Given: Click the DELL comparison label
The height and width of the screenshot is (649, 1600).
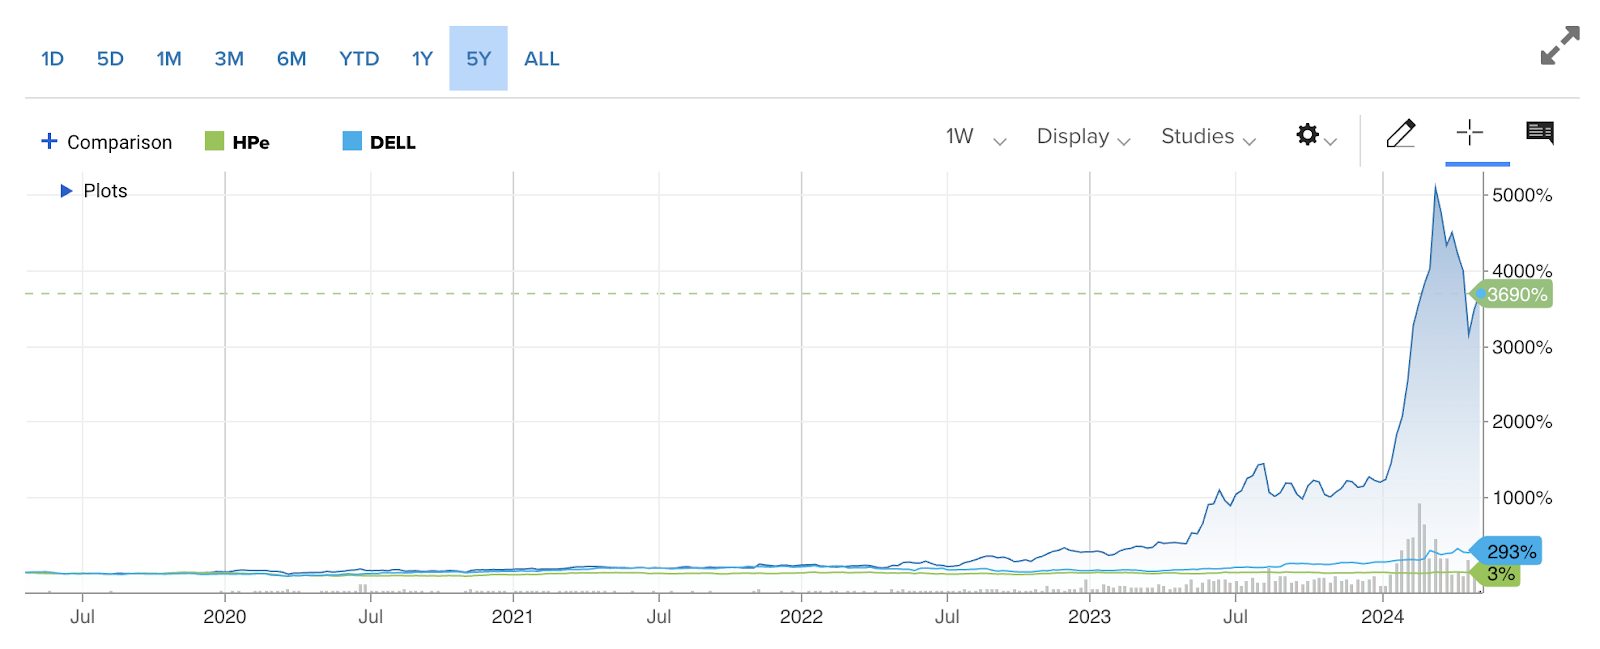Looking at the screenshot, I should click(393, 142).
